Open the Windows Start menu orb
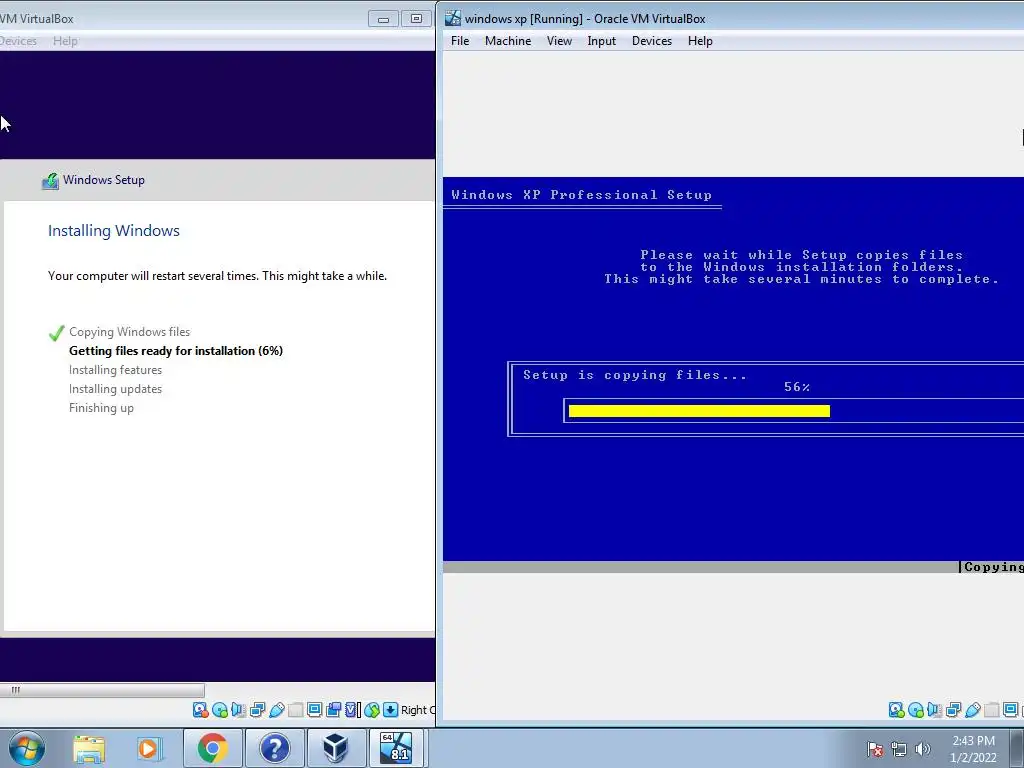The width and height of the screenshot is (1024, 768). point(26,748)
